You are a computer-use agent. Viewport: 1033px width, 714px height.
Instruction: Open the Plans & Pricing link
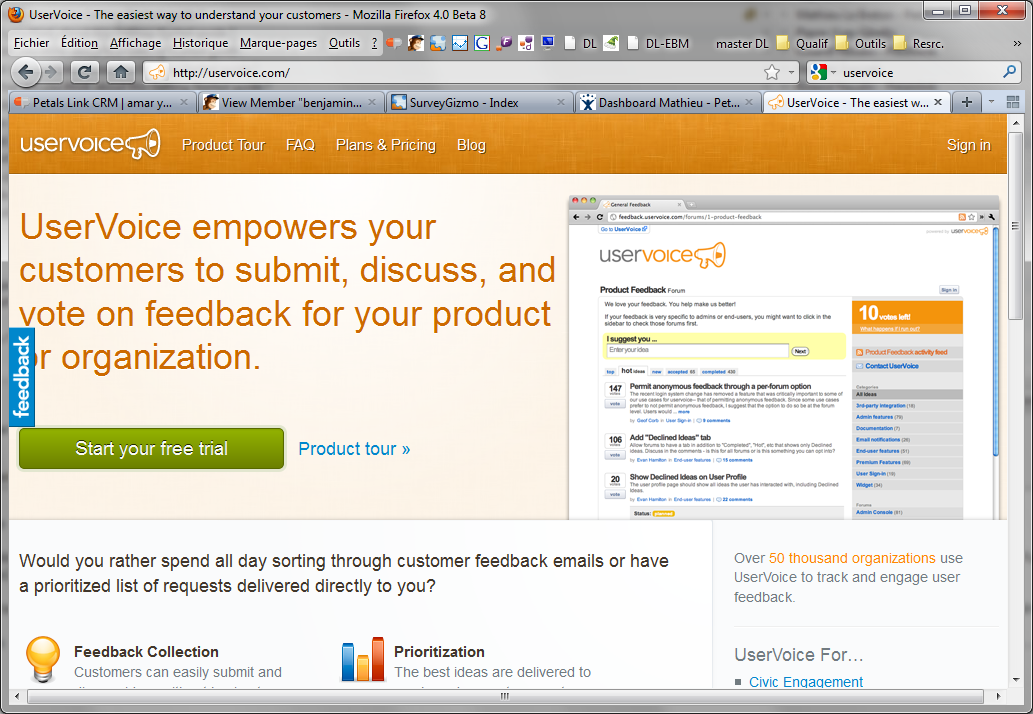click(385, 145)
